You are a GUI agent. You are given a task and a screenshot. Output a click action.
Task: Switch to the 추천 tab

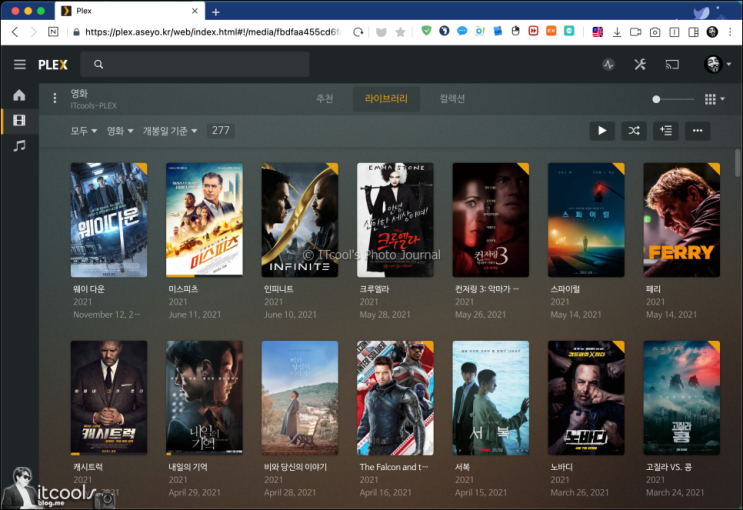point(325,99)
